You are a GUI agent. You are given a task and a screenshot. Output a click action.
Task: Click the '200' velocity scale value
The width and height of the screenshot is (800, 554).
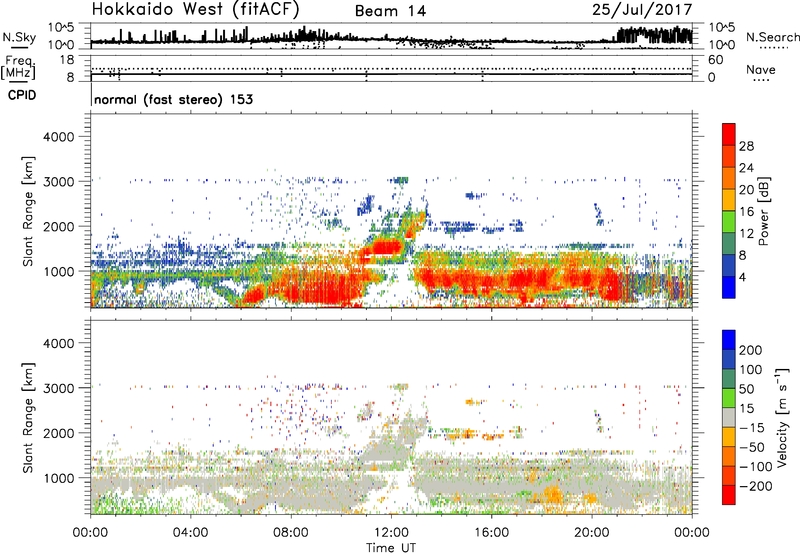[x=751, y=350]
